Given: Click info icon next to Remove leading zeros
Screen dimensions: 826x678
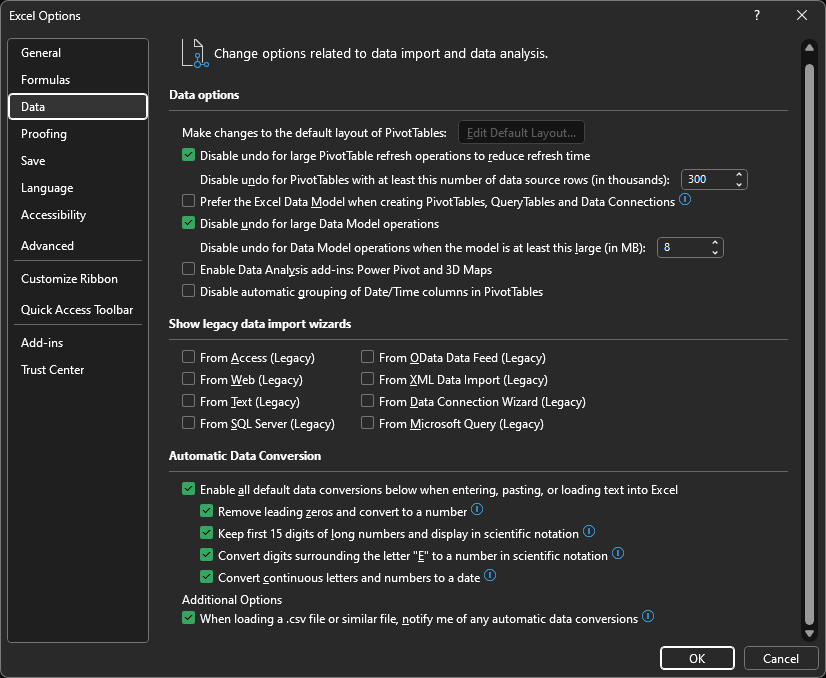Looking at the screenshot, I should (477, 509).
